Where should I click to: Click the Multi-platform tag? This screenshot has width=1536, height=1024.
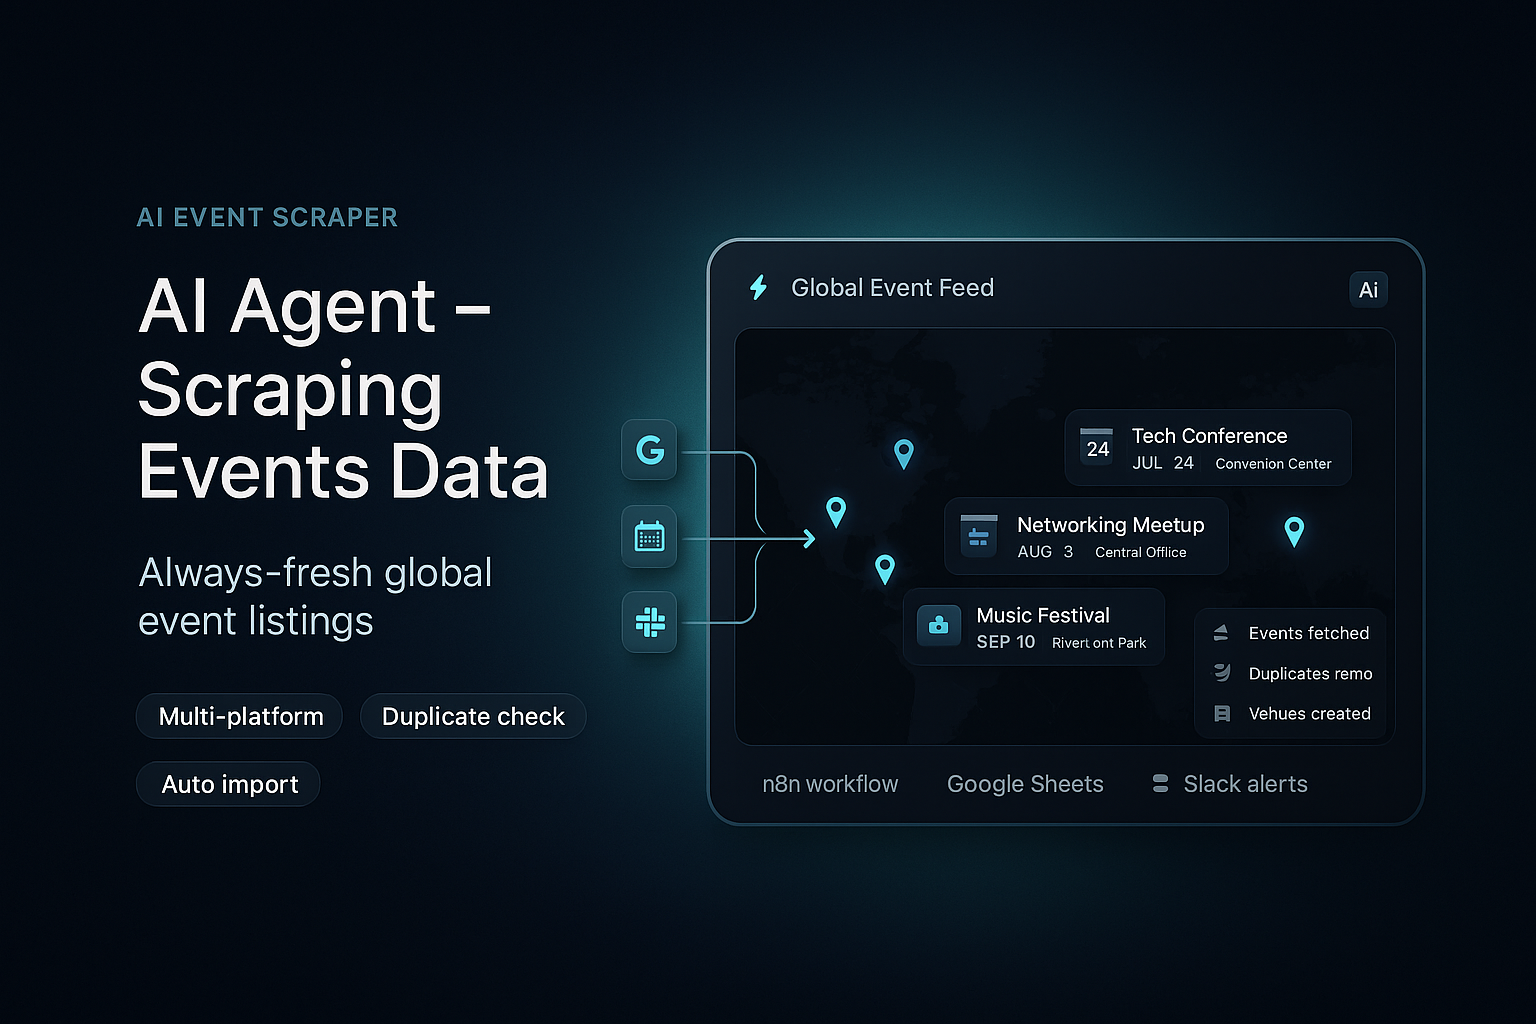pyautogui.click(x=239, y=716)
